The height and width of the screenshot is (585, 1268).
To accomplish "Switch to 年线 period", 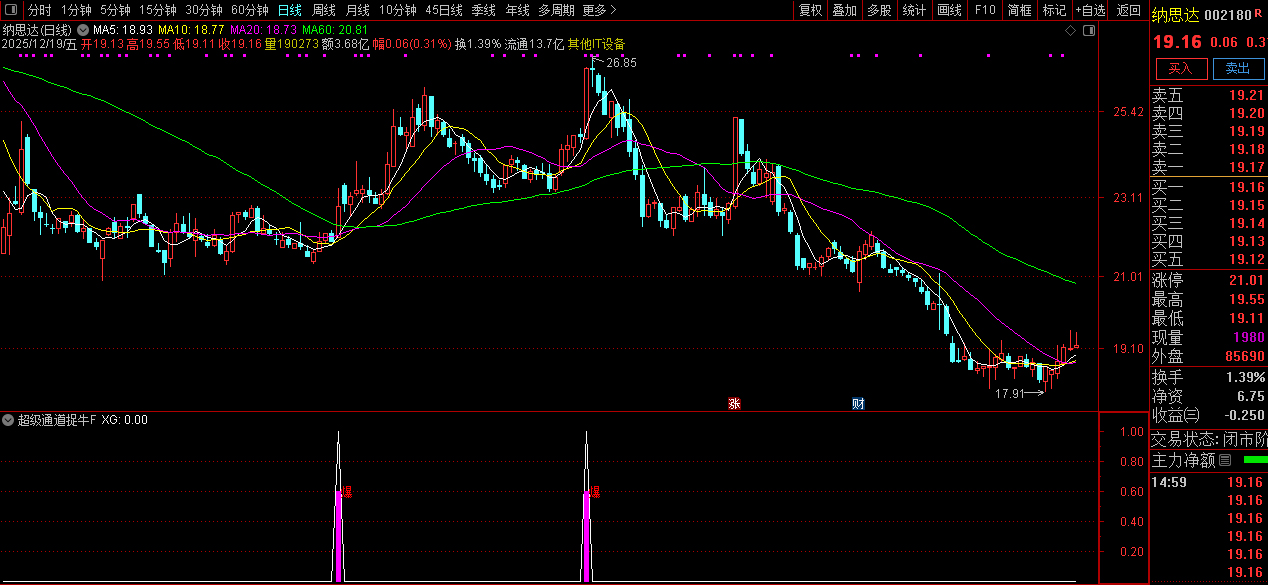I will [518, 10].
